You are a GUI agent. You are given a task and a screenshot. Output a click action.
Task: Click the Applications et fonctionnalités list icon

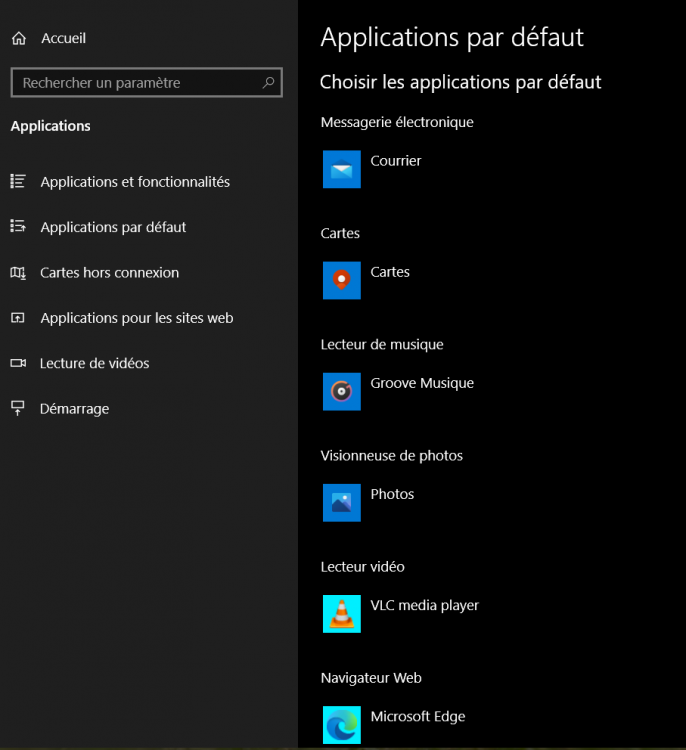pyautogui.click(x=18, y=181)
